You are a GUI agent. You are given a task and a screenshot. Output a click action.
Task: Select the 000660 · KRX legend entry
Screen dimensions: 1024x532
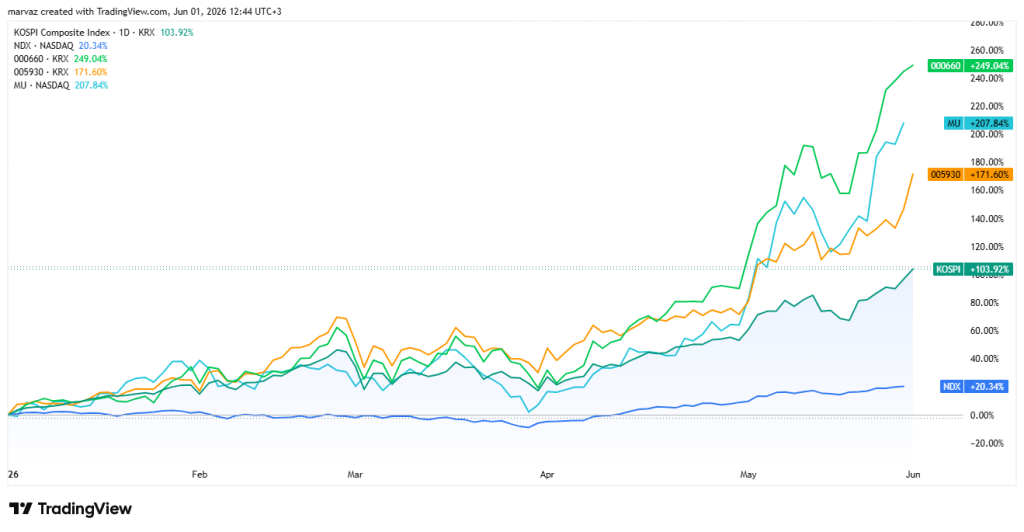click(x=61, y=59)
